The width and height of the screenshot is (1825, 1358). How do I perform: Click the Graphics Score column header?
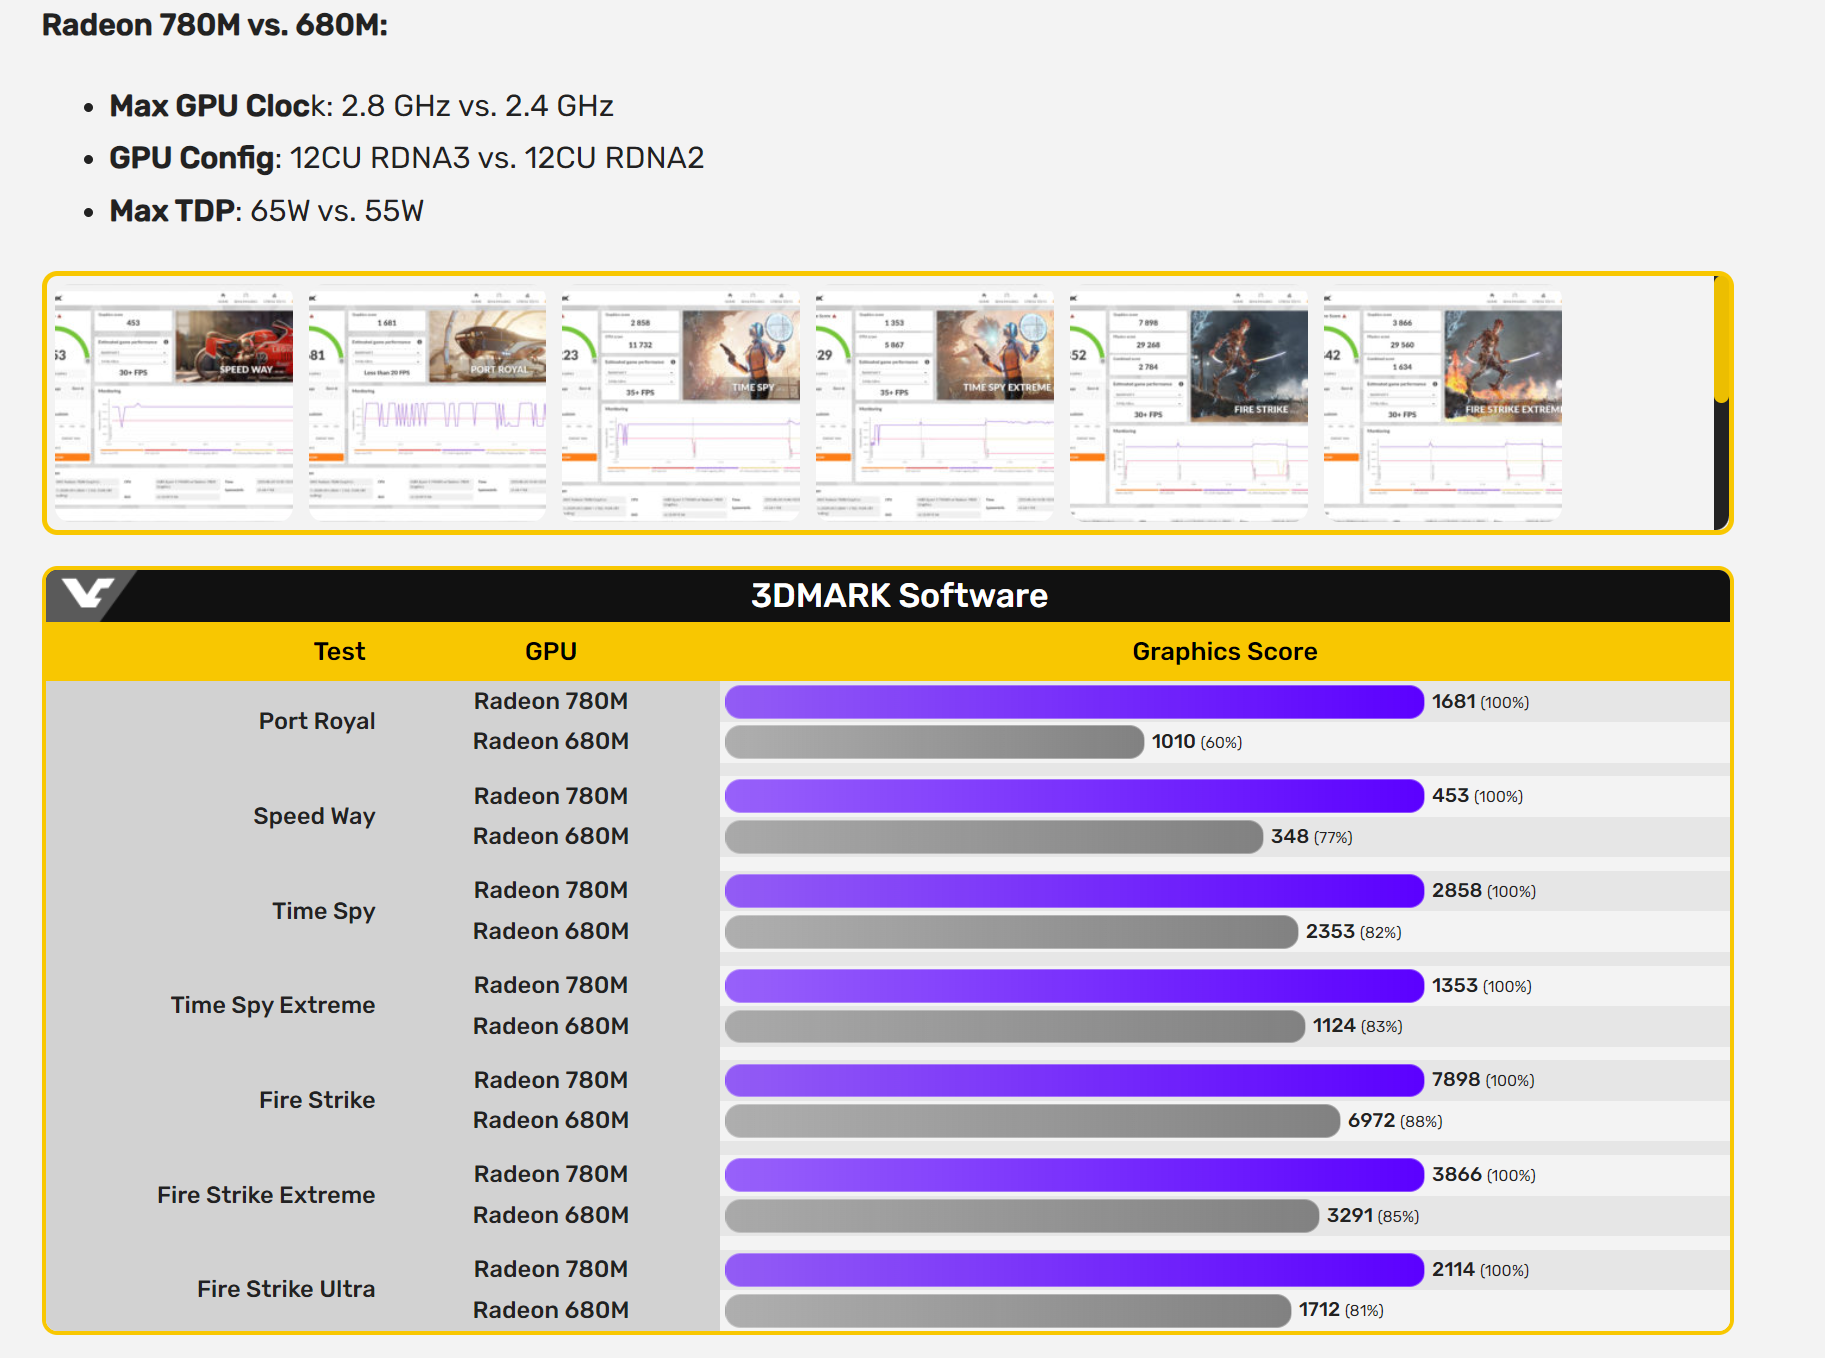1225,652
